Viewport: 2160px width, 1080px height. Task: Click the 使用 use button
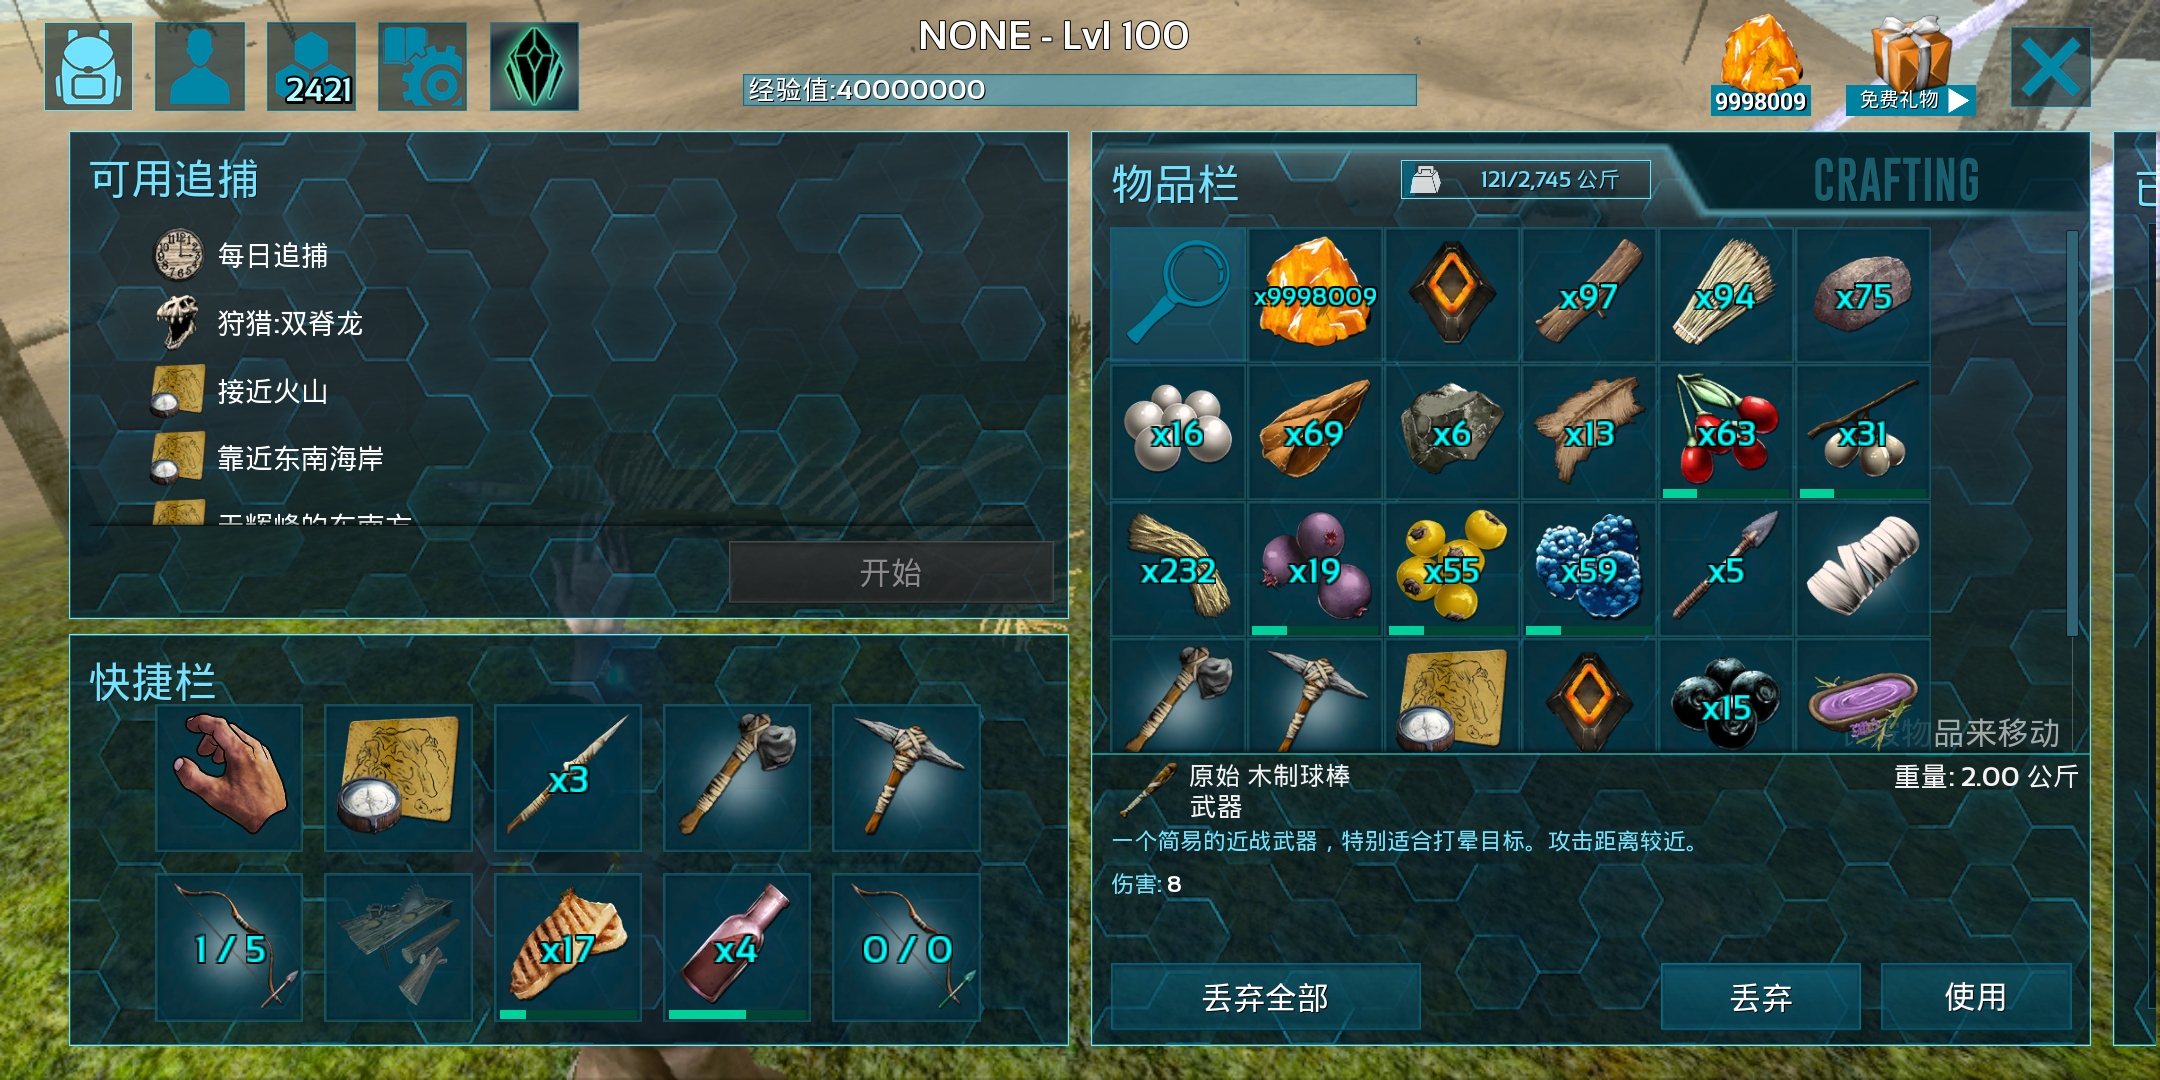(x=1976, y=997)
